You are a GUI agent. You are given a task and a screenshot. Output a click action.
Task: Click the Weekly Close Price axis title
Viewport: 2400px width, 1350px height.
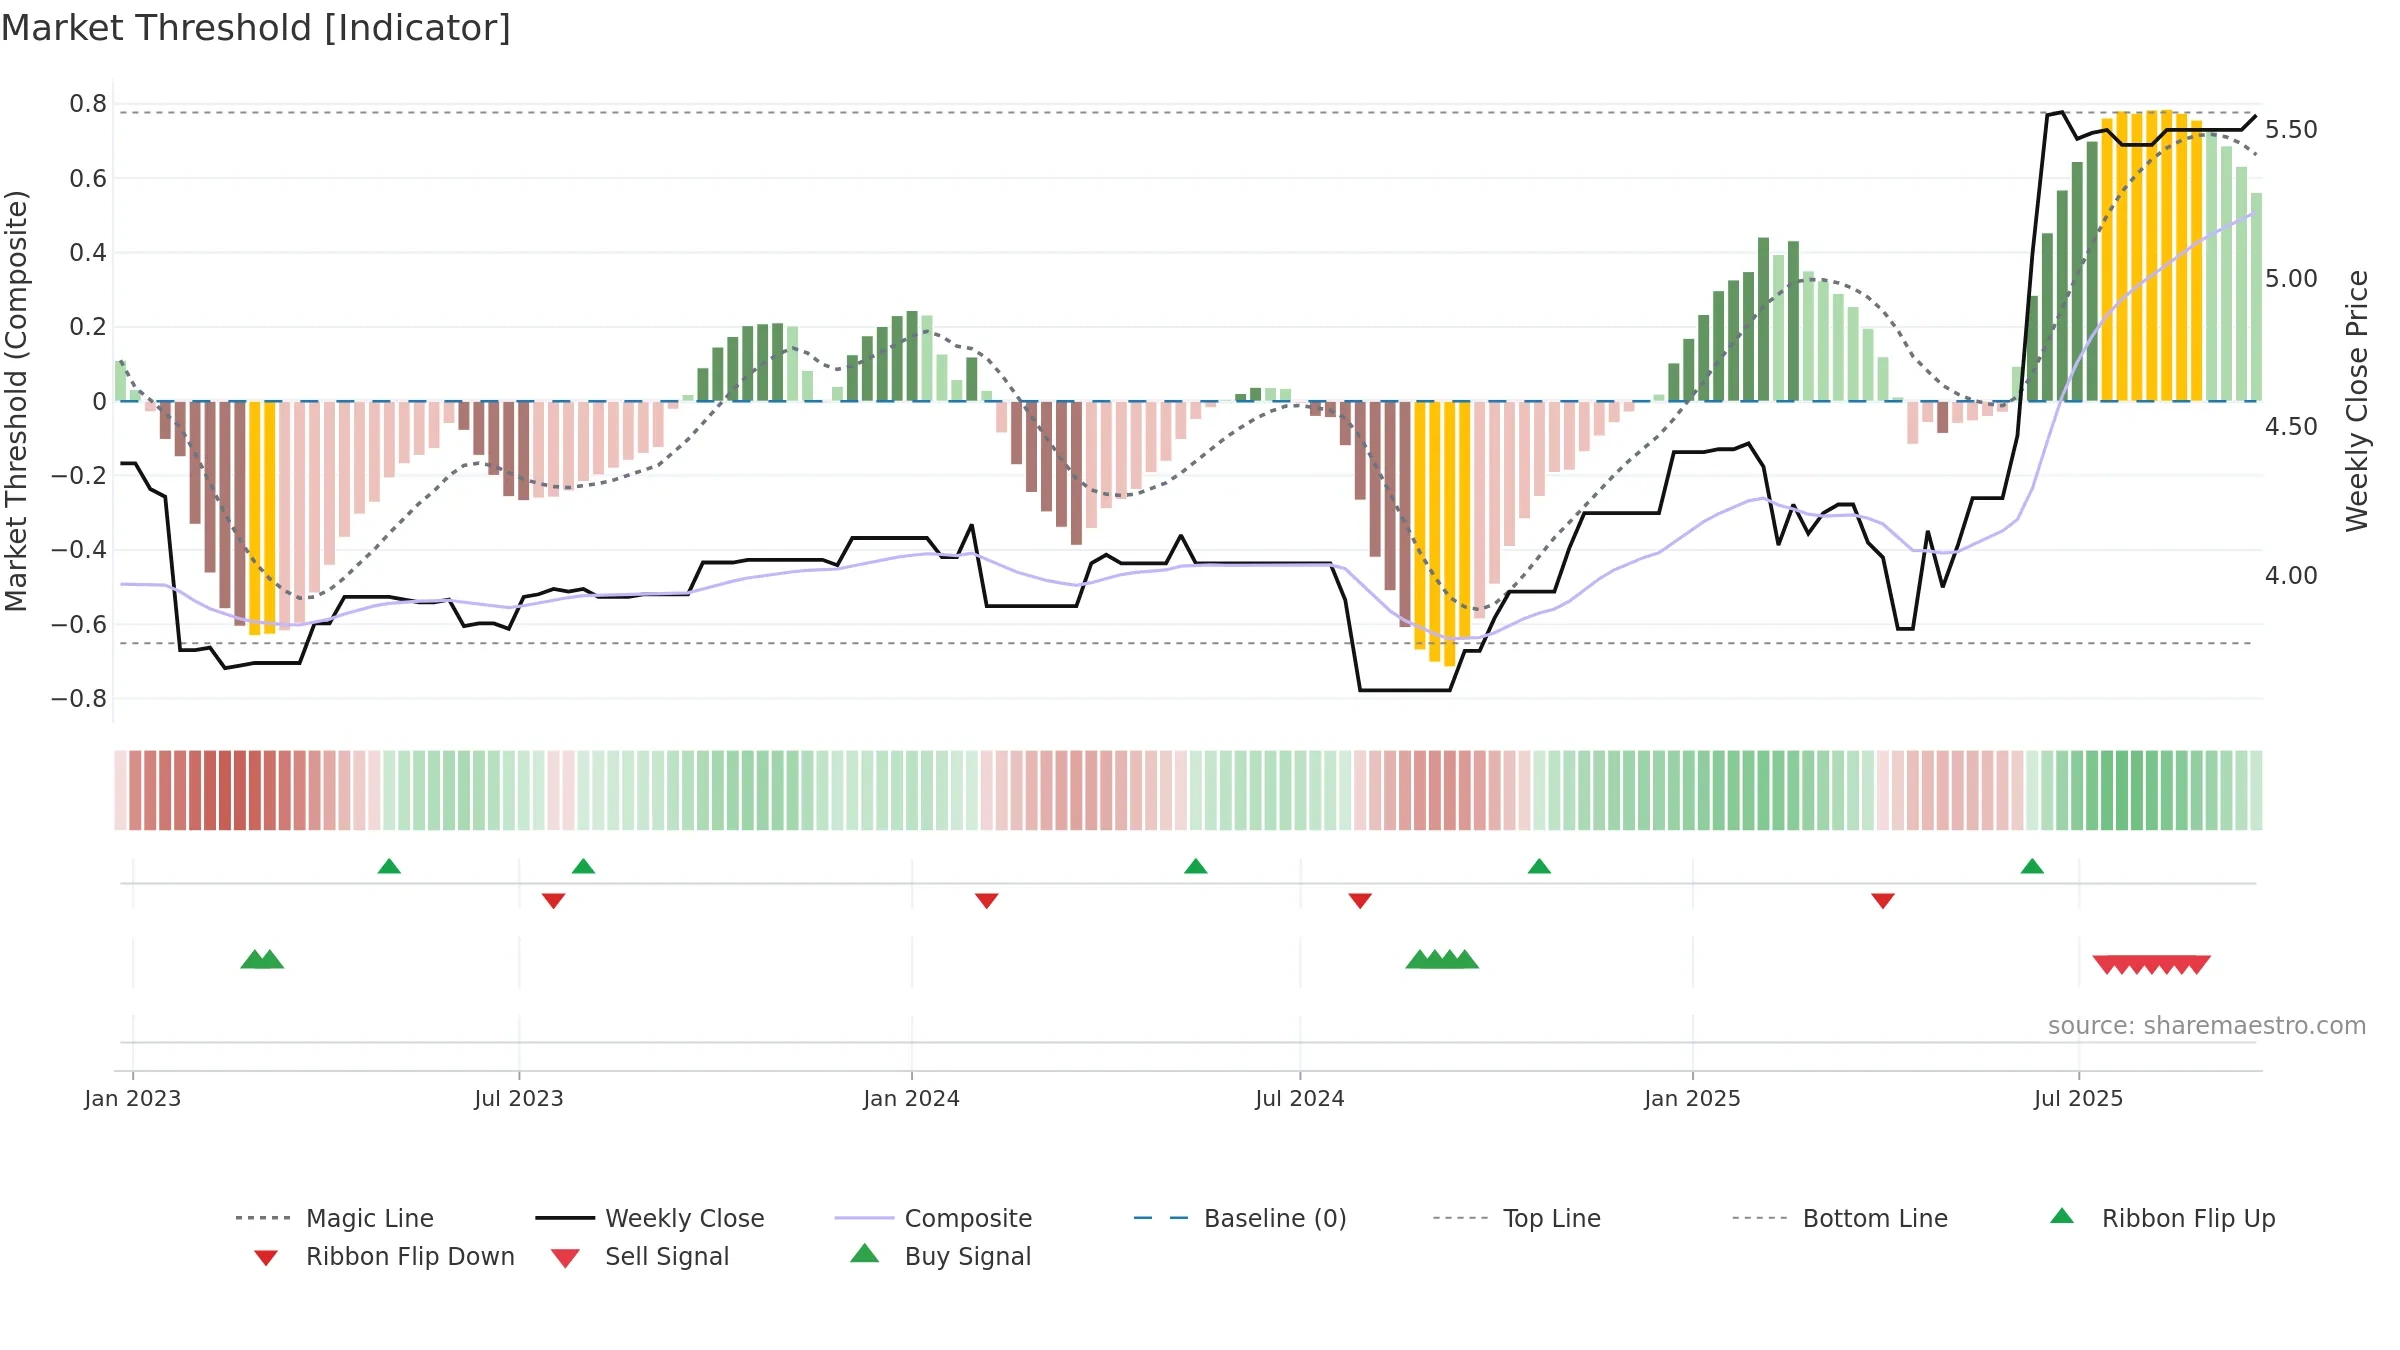pos(2357,401)
